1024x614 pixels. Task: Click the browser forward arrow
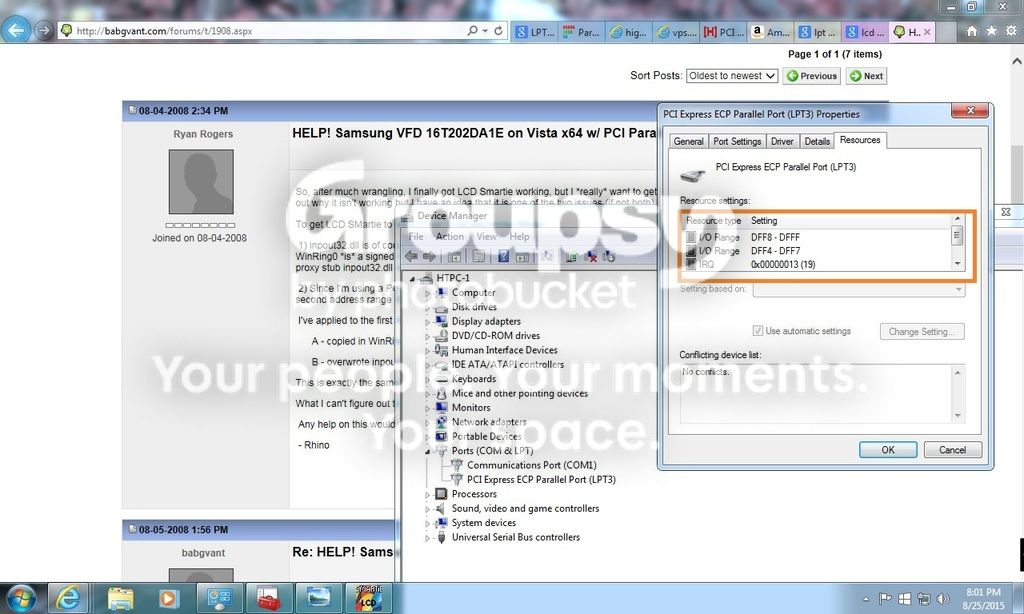click(x=44, y=31)
